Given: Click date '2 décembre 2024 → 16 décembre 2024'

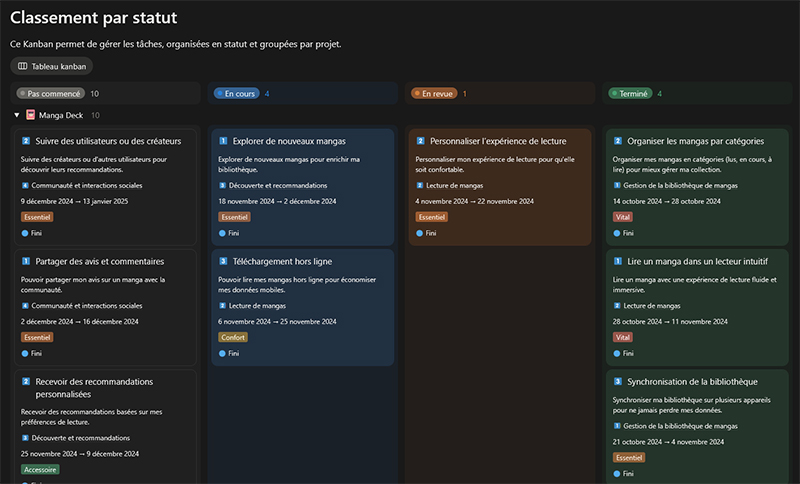Looking at the screenshot, I should (80, 321).
